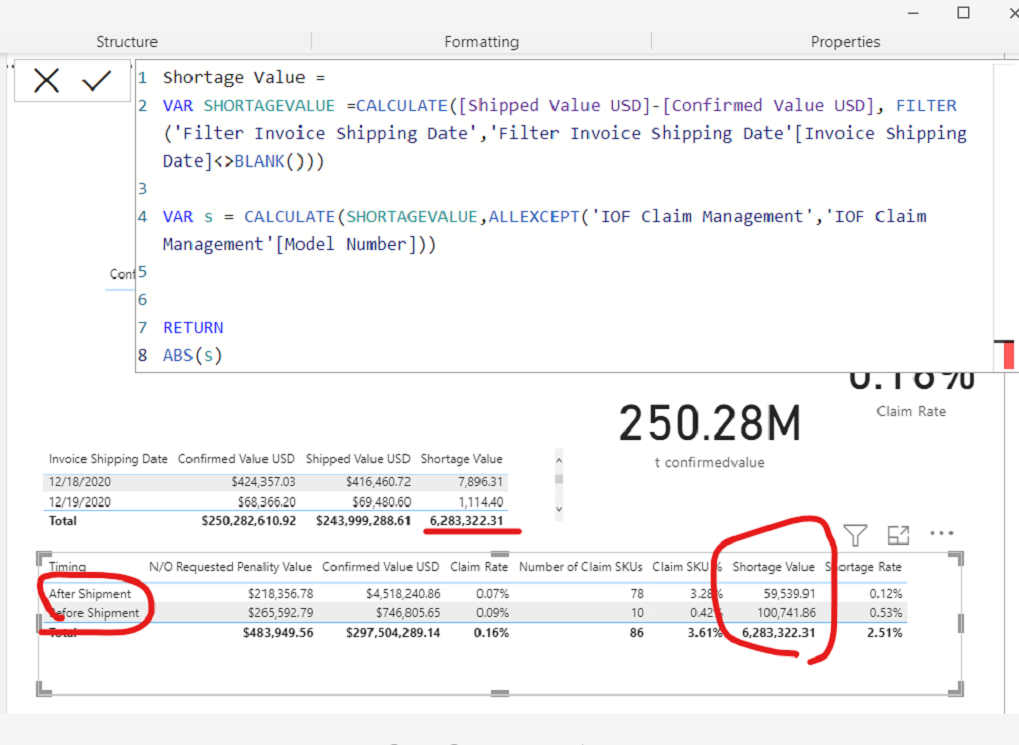
Task: Click the 0.12% shortage rate cell
Action: coord(886,594)
